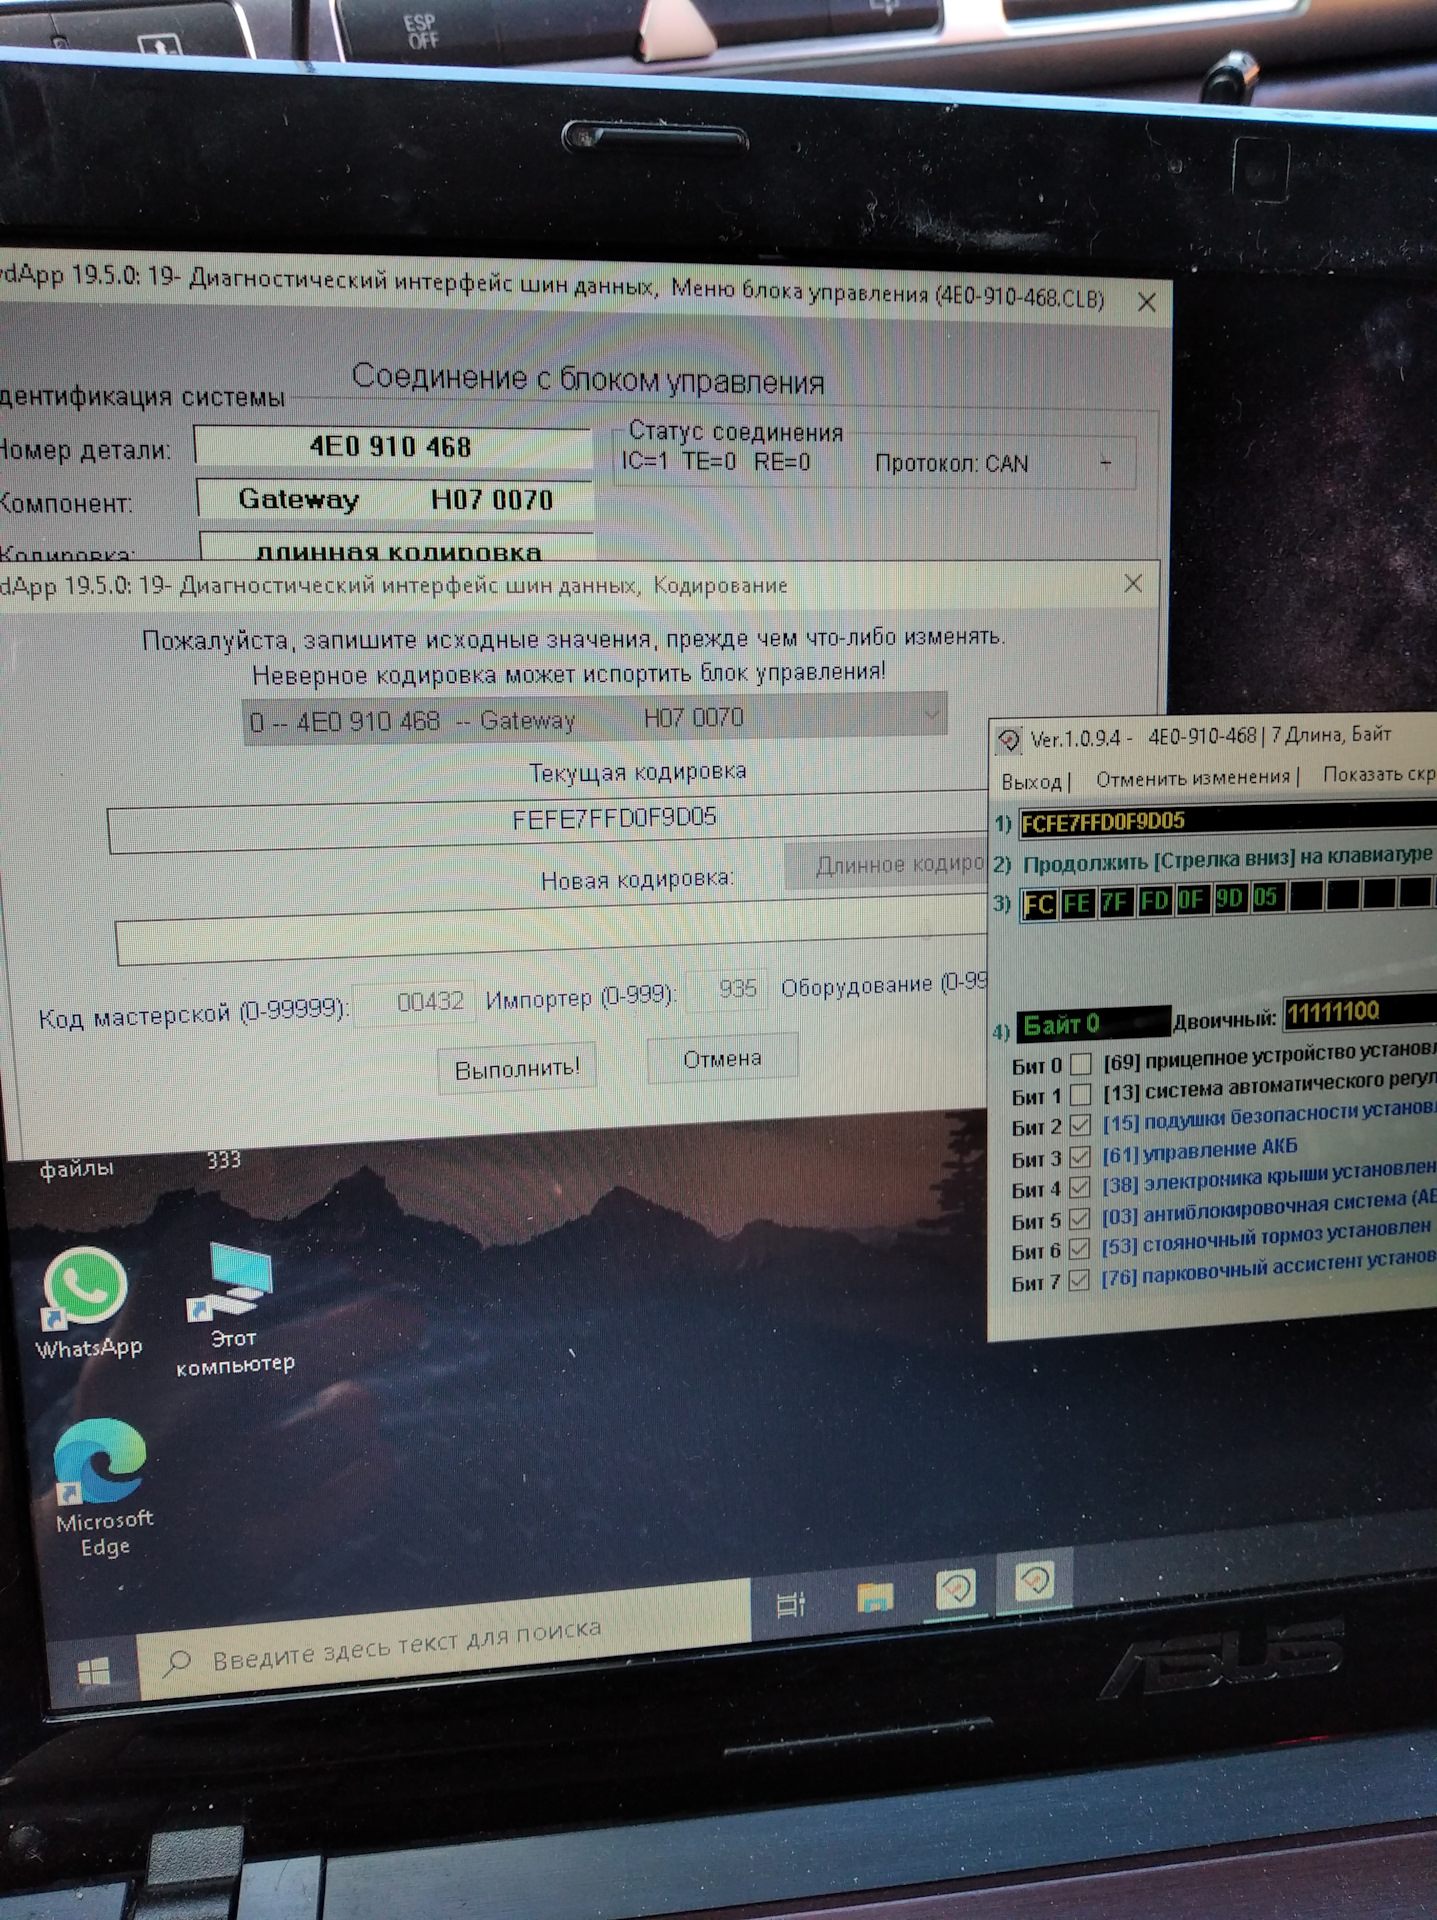Open the Gateway H07 0070 module dropdown
1437x1920 pixels.
(594, 718)
